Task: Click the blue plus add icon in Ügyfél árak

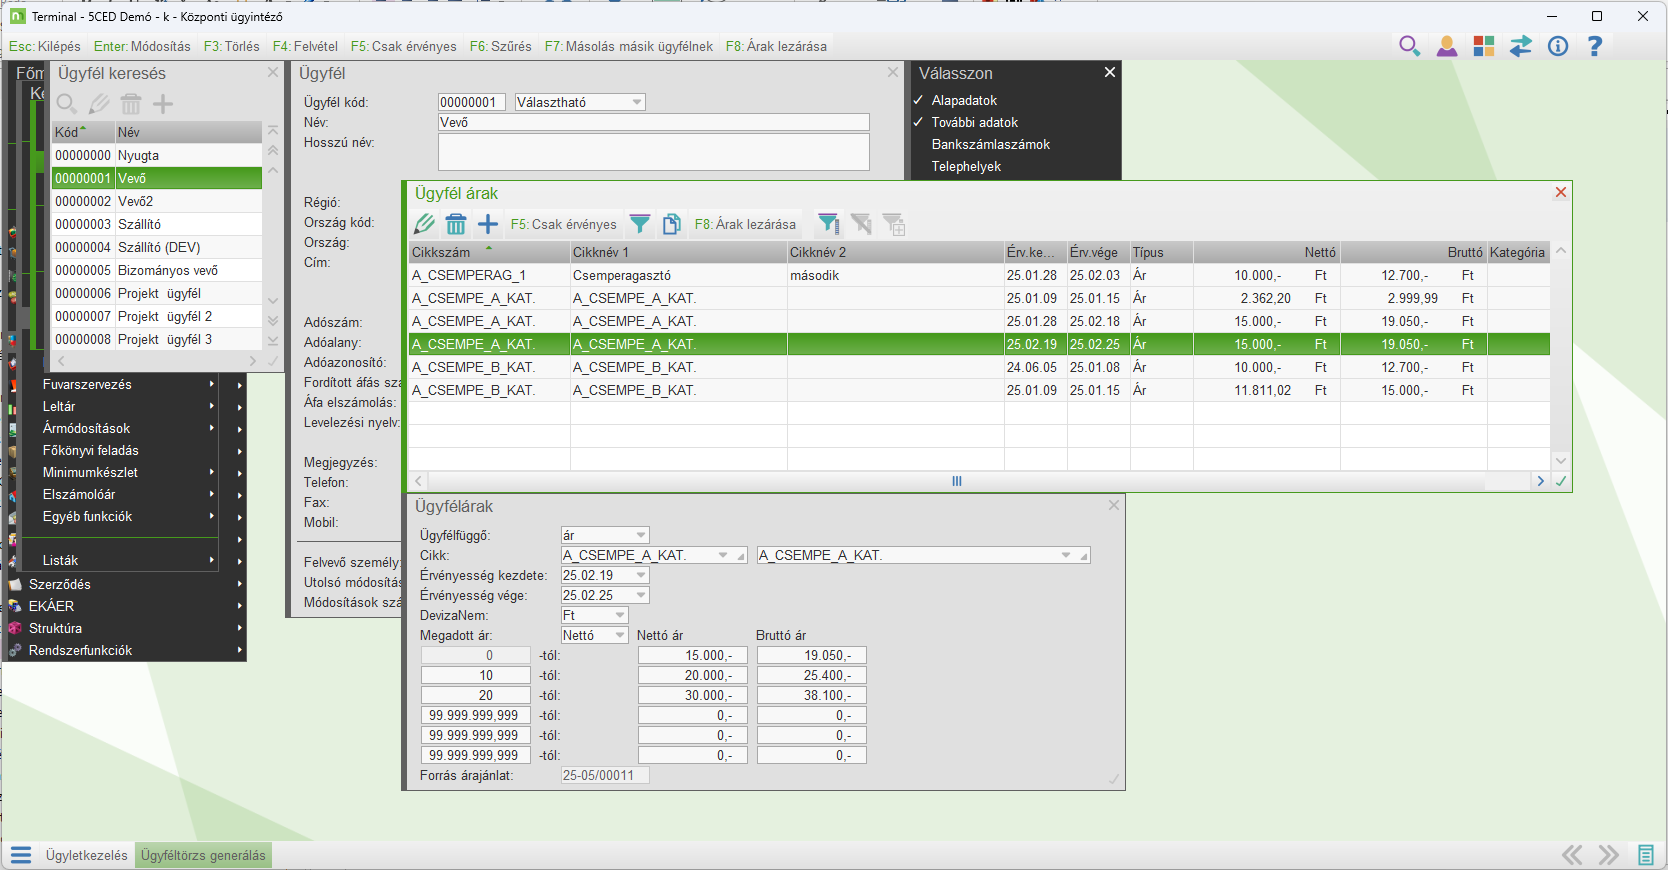Action: coord(488,224)
